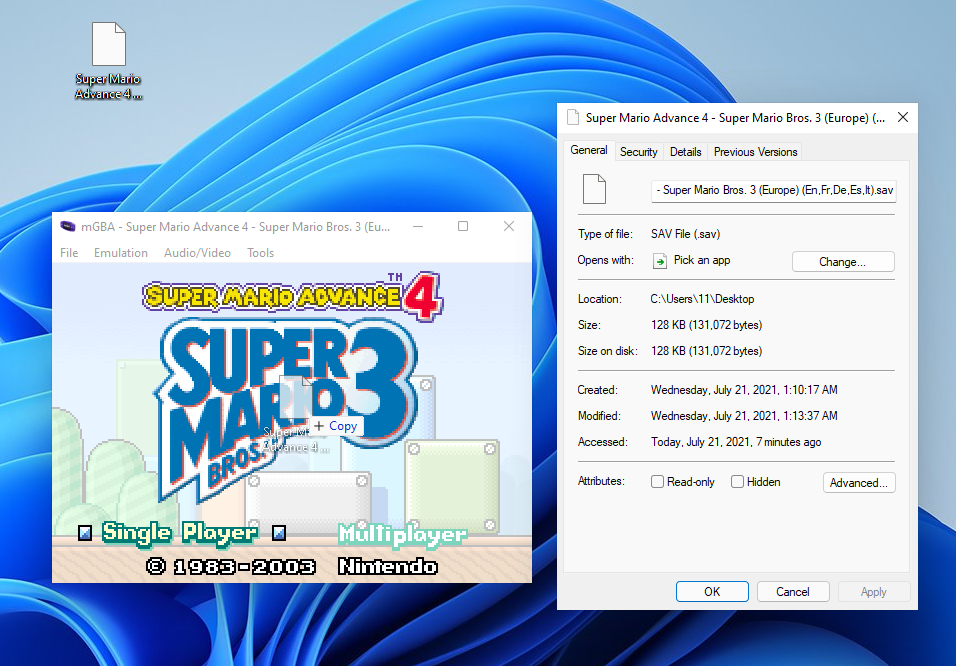This screenshot has width=956, height=666.
Task: Open the Audio/Video menu in mGBA
Action: (197, 252)
